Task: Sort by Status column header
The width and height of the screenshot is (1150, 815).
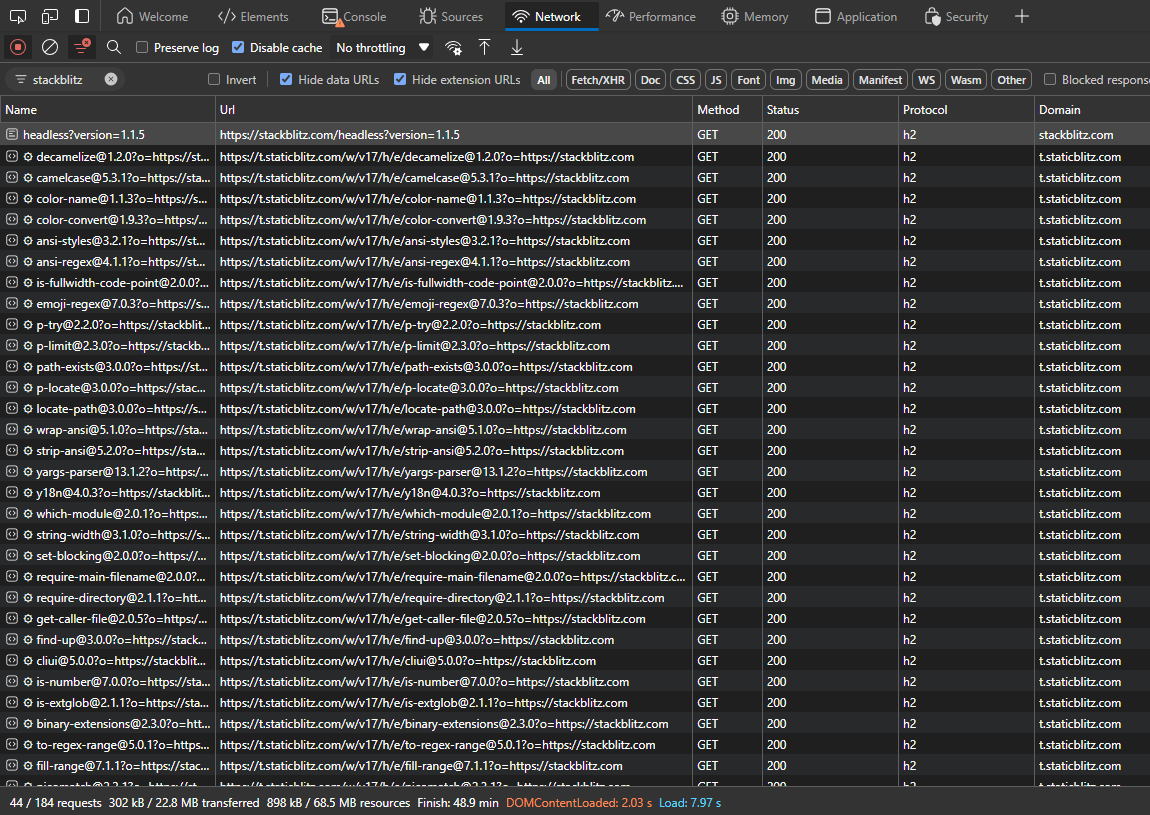Action: (x=830, y=109)
